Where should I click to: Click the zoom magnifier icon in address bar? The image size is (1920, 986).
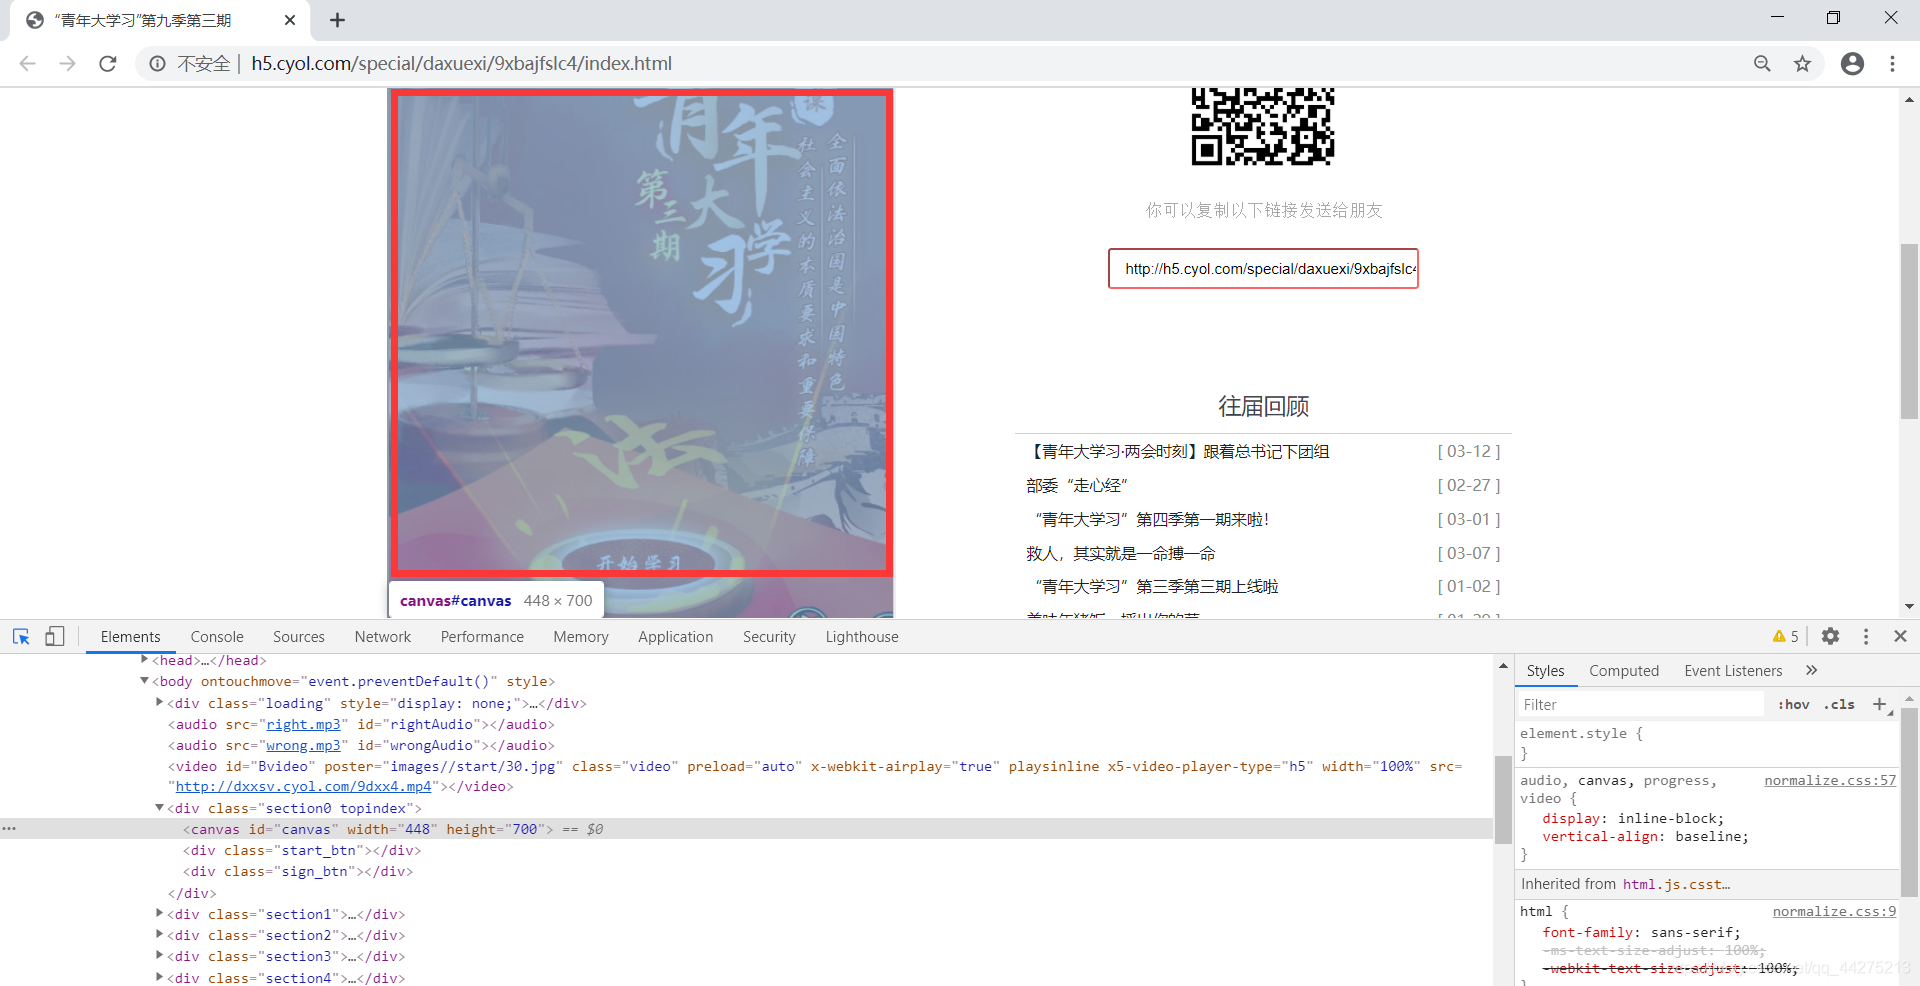point(1762,63)
